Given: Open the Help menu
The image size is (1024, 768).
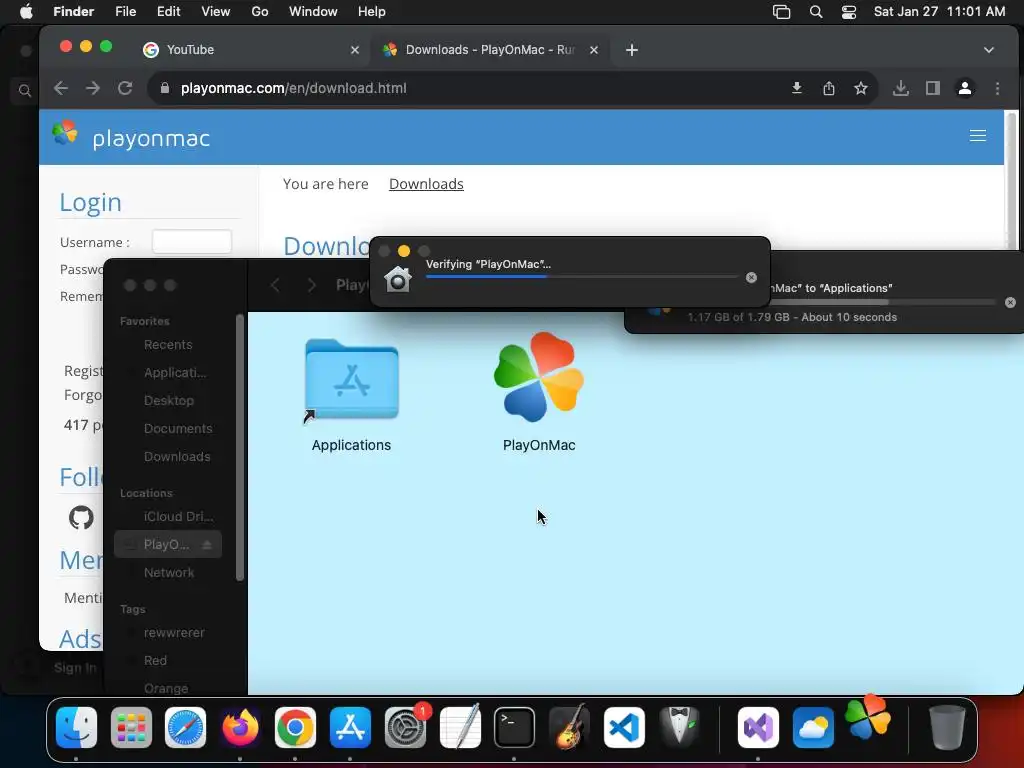Looking at the screenshot, I should point(372,12).
